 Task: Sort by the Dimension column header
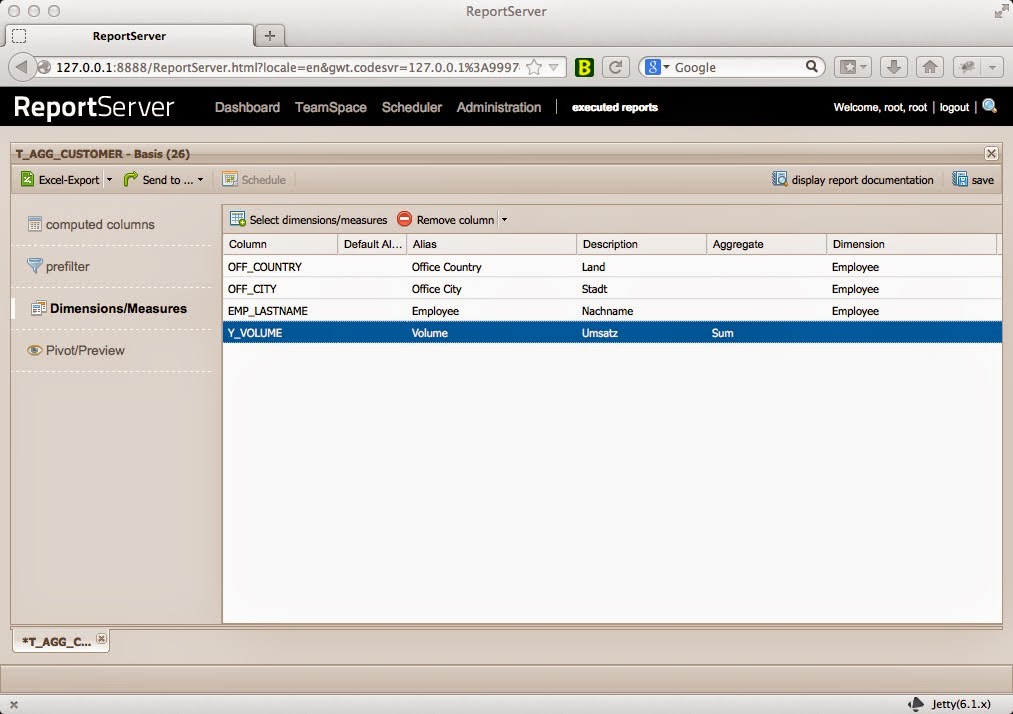pyautogui.click(x=912, y=244)
